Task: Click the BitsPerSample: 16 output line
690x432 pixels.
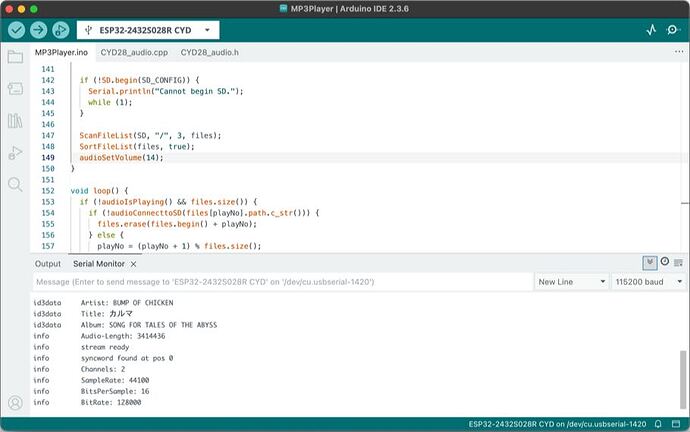Action: pos(115,391)
